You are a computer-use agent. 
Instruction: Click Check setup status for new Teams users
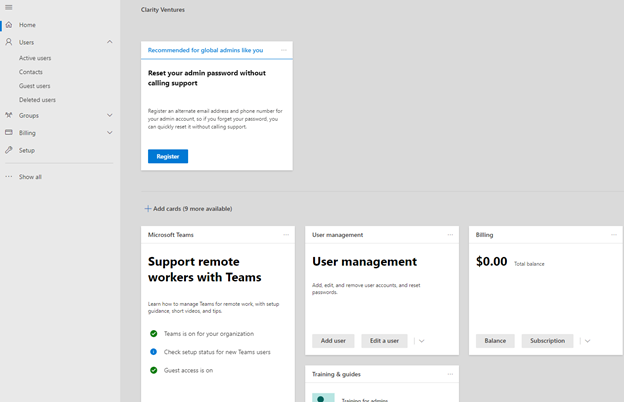(x=217, y=352)
